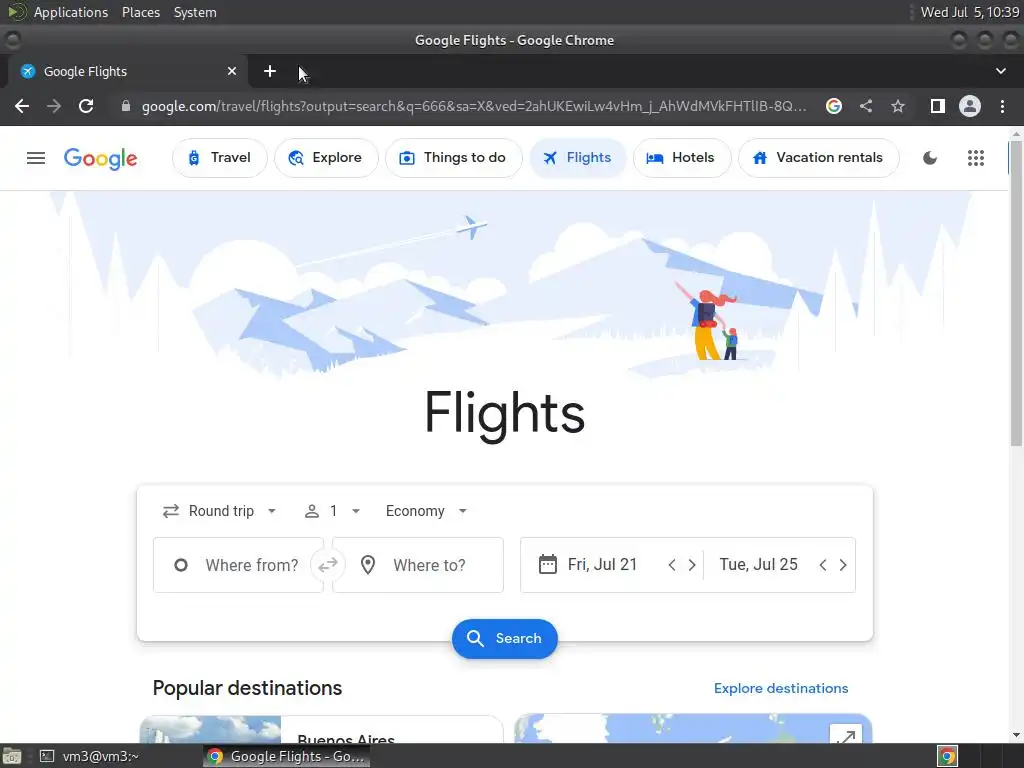Open the Vacation rentals tab
Image resolution: width=1024 pixels, height=768 pixels.
click(x=818, y=158)
